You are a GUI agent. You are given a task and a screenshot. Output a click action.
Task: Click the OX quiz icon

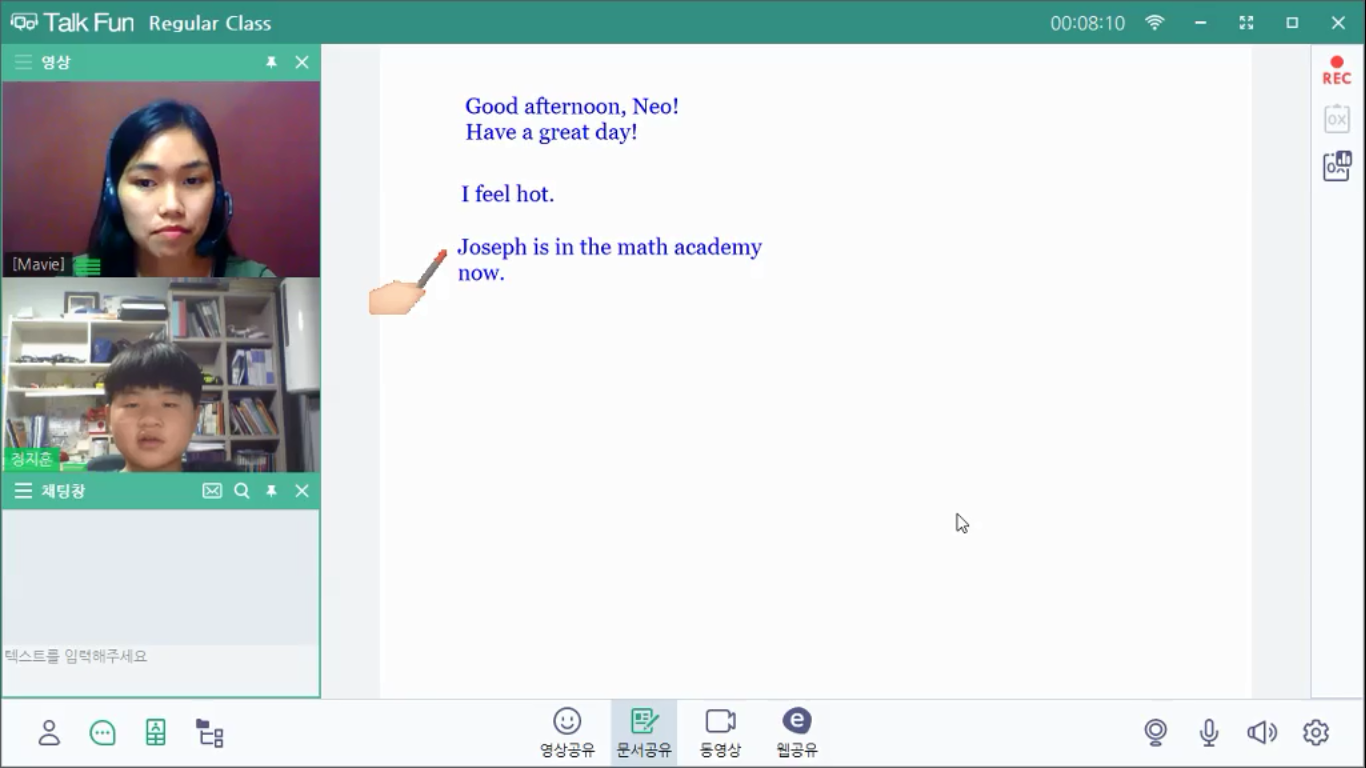tap(1337, 119)
